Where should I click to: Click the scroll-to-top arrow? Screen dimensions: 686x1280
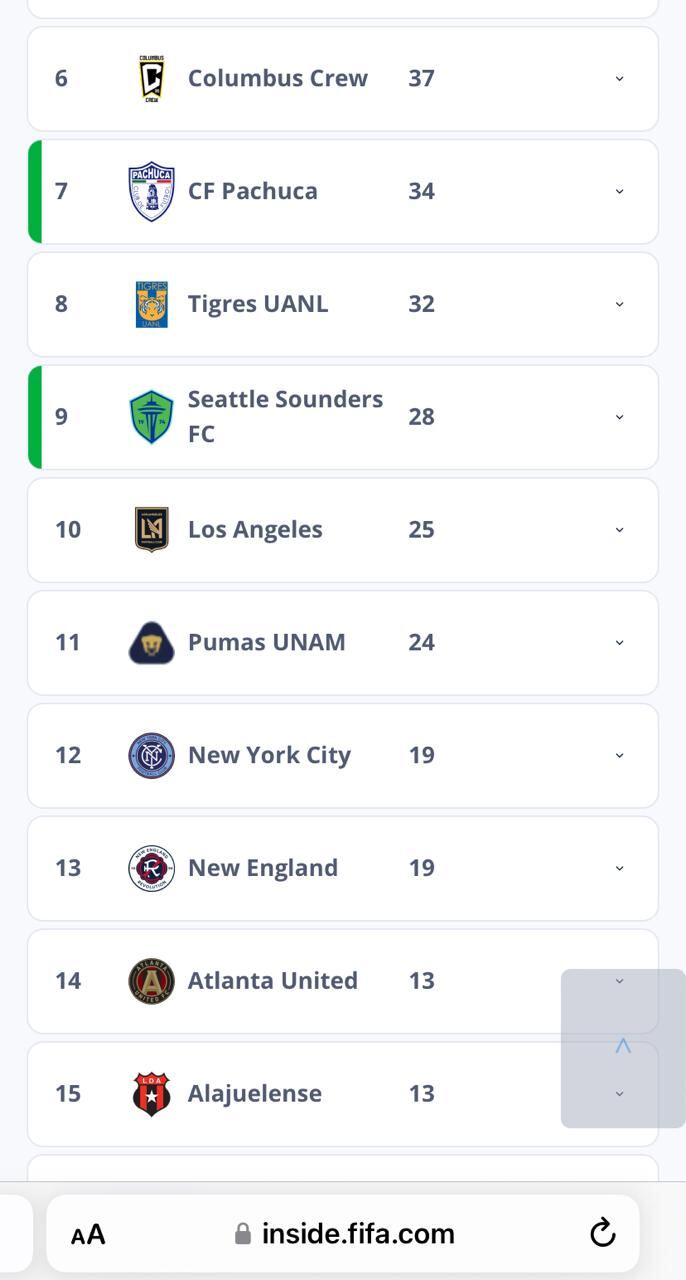point(623,1046)
